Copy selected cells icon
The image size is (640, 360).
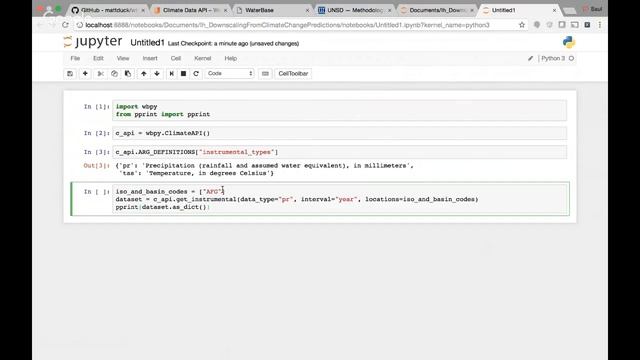point(114,73)
